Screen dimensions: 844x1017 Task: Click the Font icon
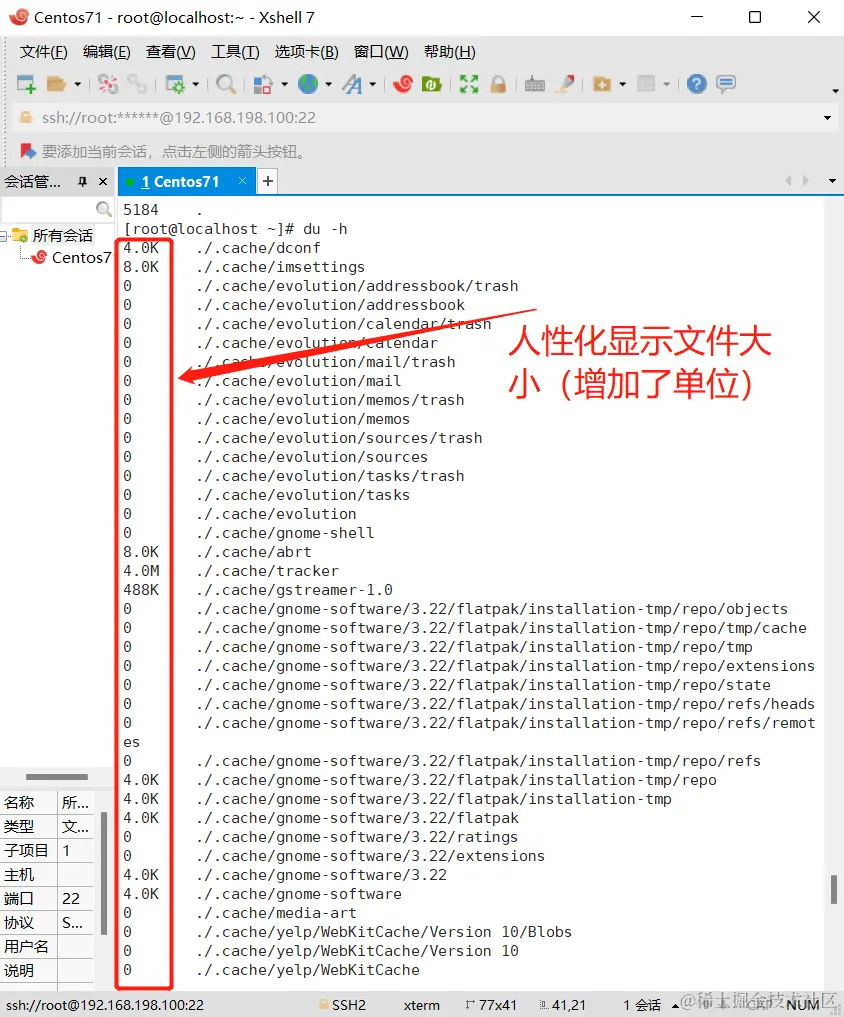click(352, 84)
